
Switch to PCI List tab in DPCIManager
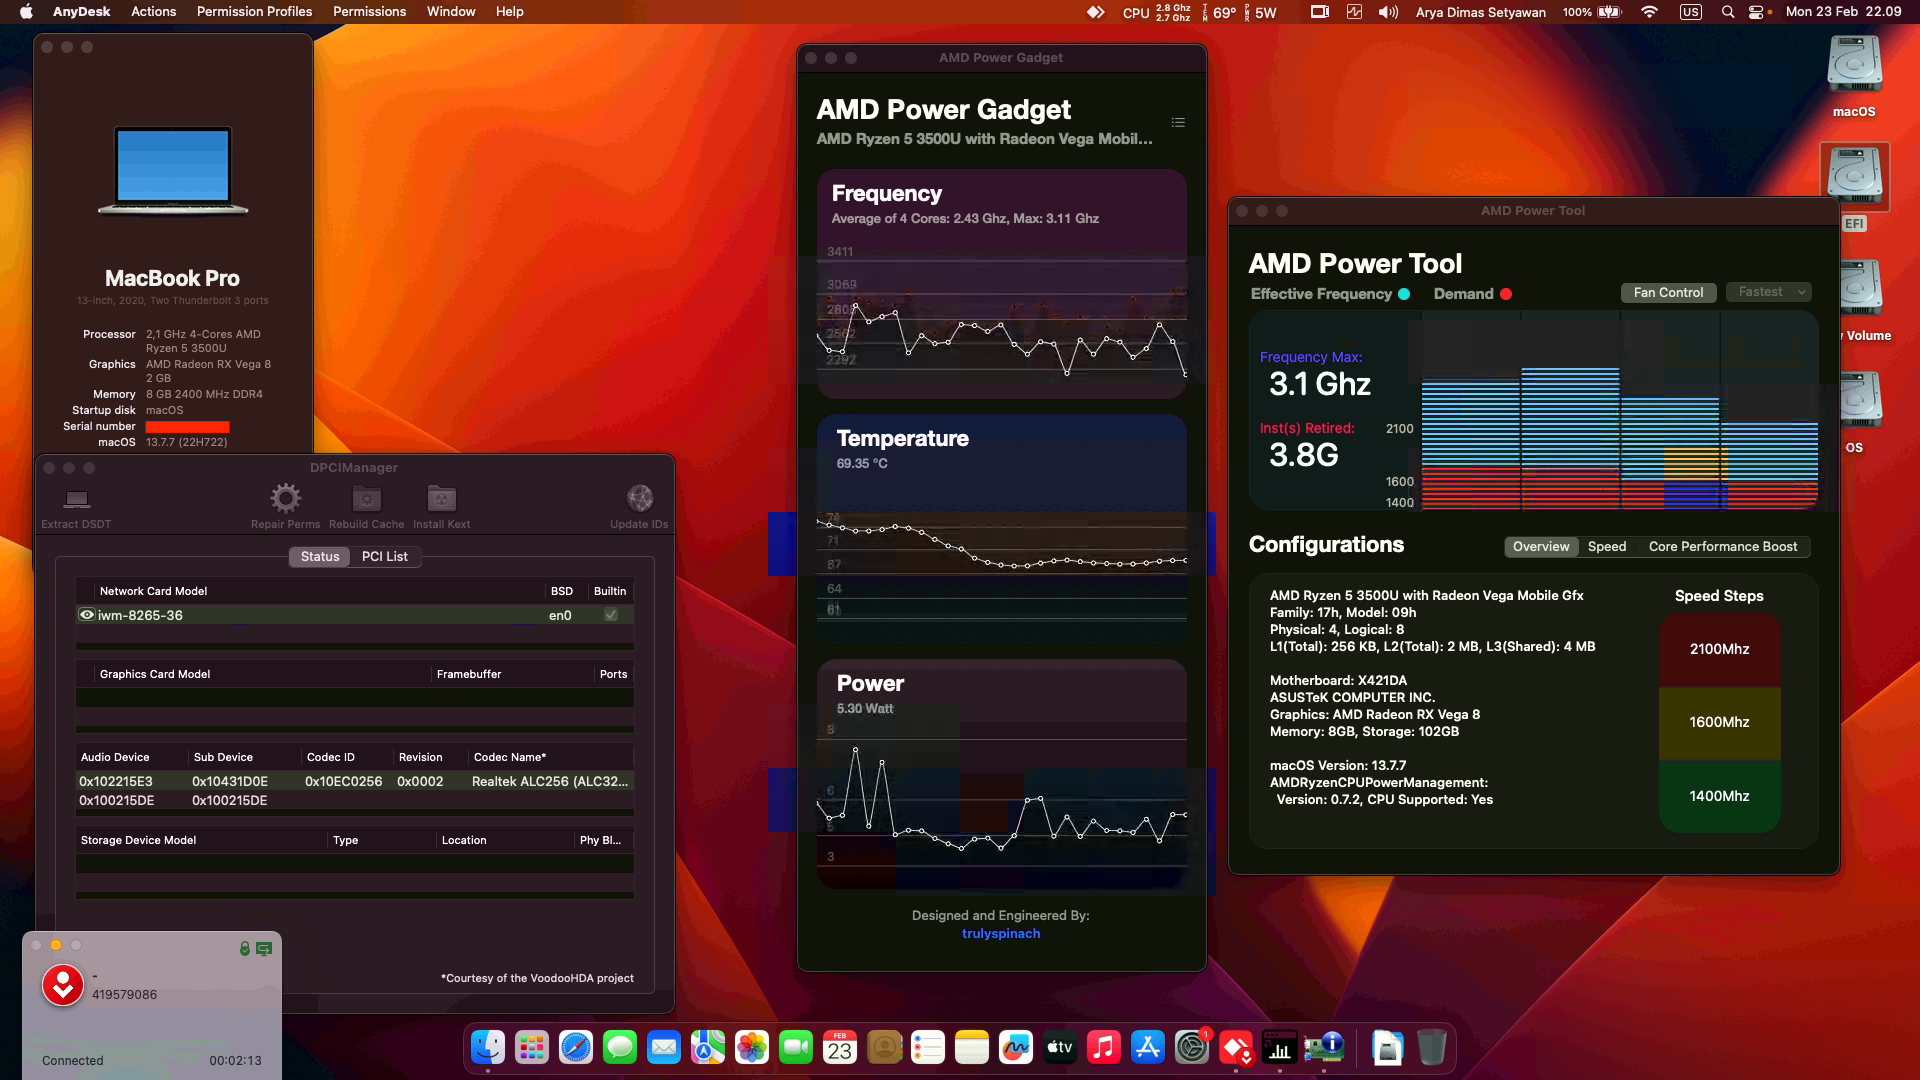tap(384, 556)
